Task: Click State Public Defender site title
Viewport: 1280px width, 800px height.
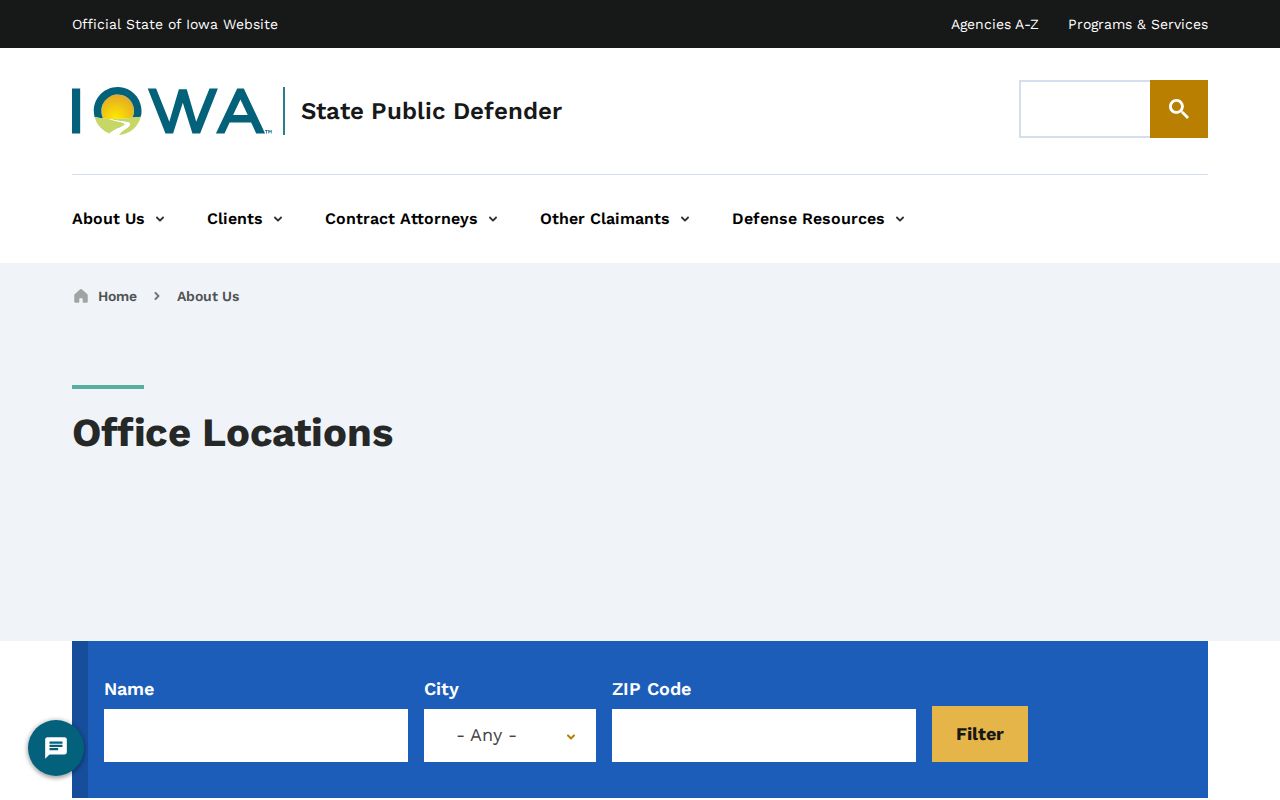Action: pos(431,111)
